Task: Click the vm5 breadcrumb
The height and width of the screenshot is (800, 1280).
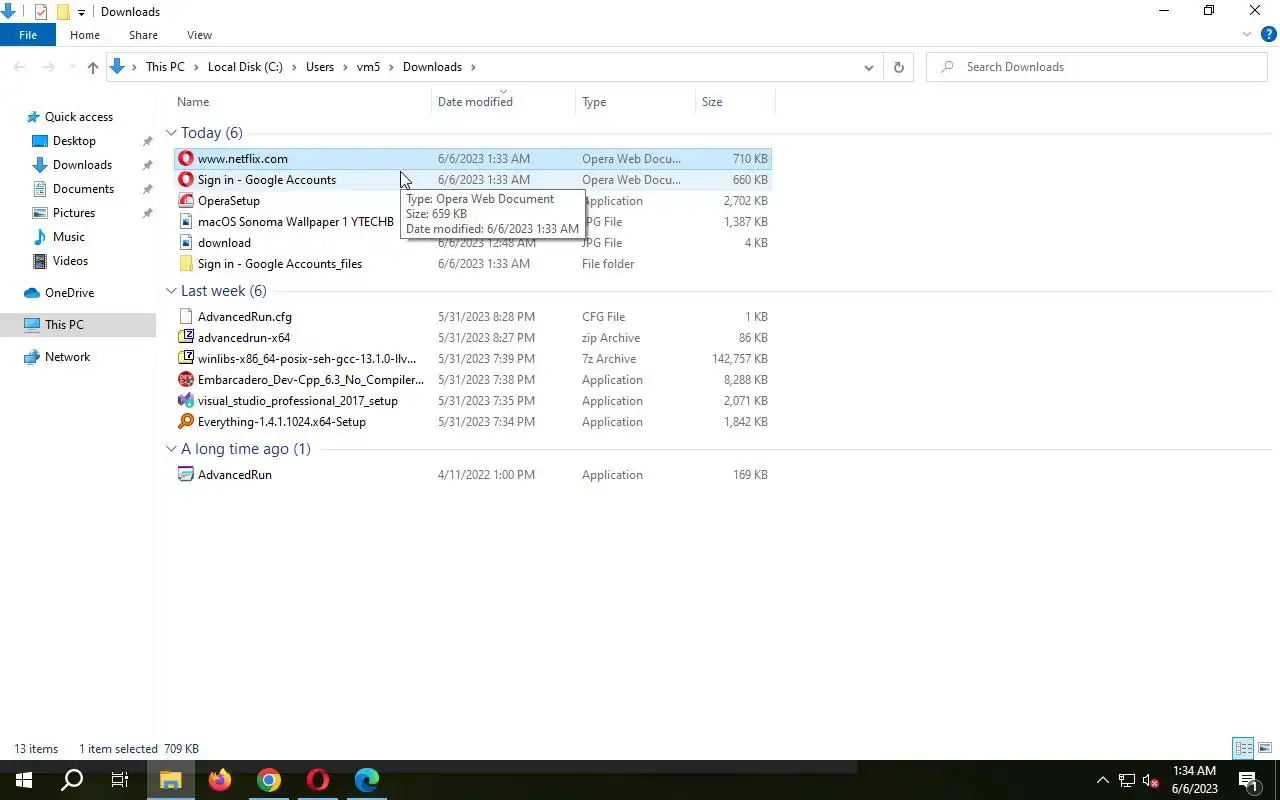Action: pos(368,67)
